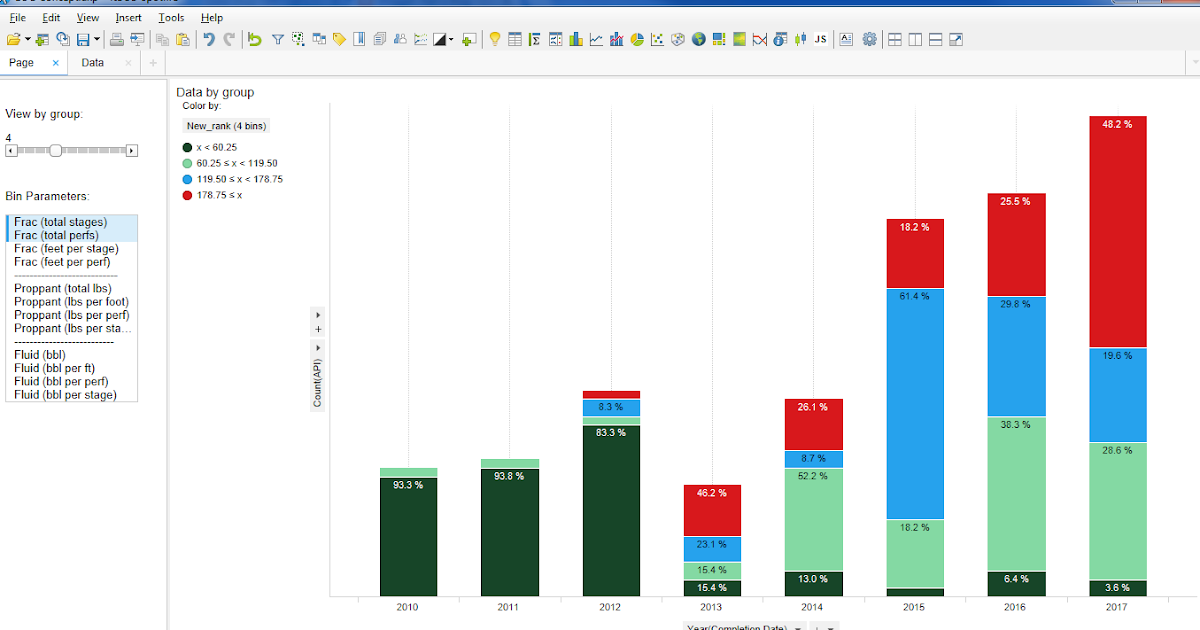The height and width of the screenshot is (630, 1200).
Task: Insert a map chart visualization
Action: tap(697, 40)
